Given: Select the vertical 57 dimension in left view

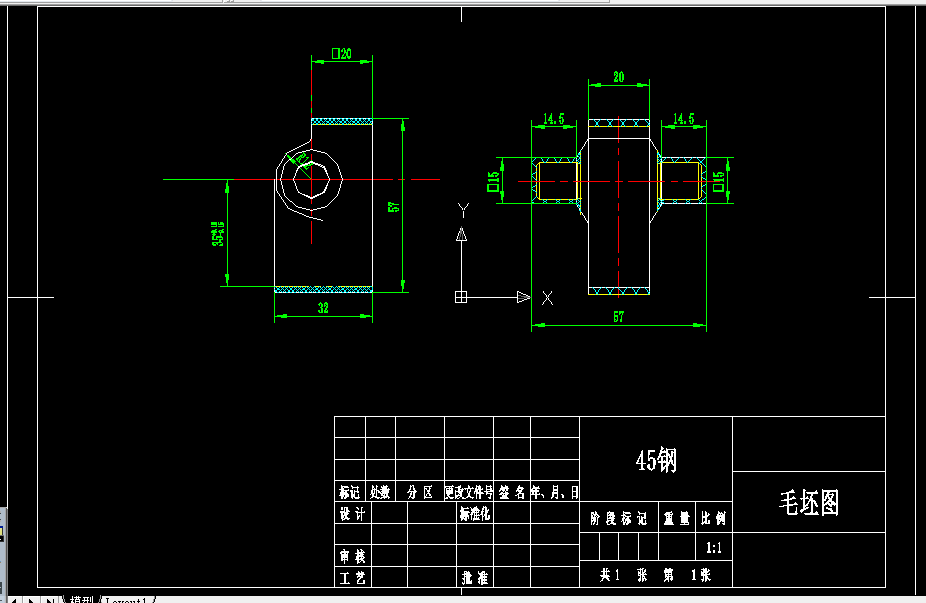Looking at the screenshot, I should (393, 207).
